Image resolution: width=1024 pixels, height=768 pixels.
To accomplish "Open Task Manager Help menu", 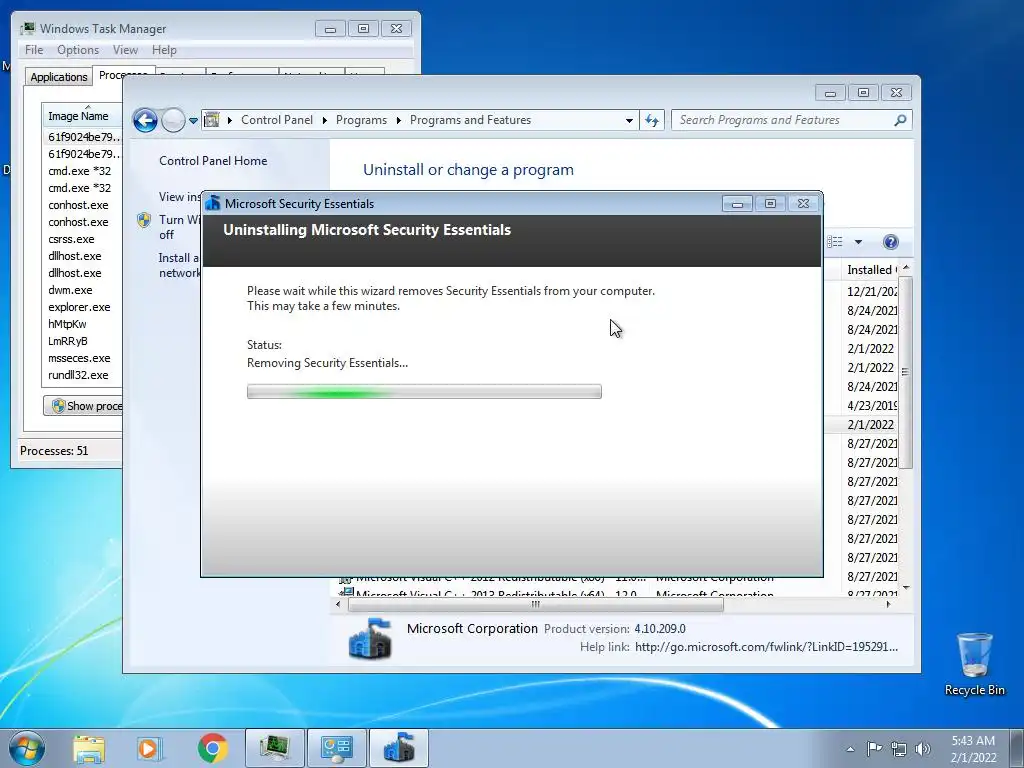I will click(164, 50).
